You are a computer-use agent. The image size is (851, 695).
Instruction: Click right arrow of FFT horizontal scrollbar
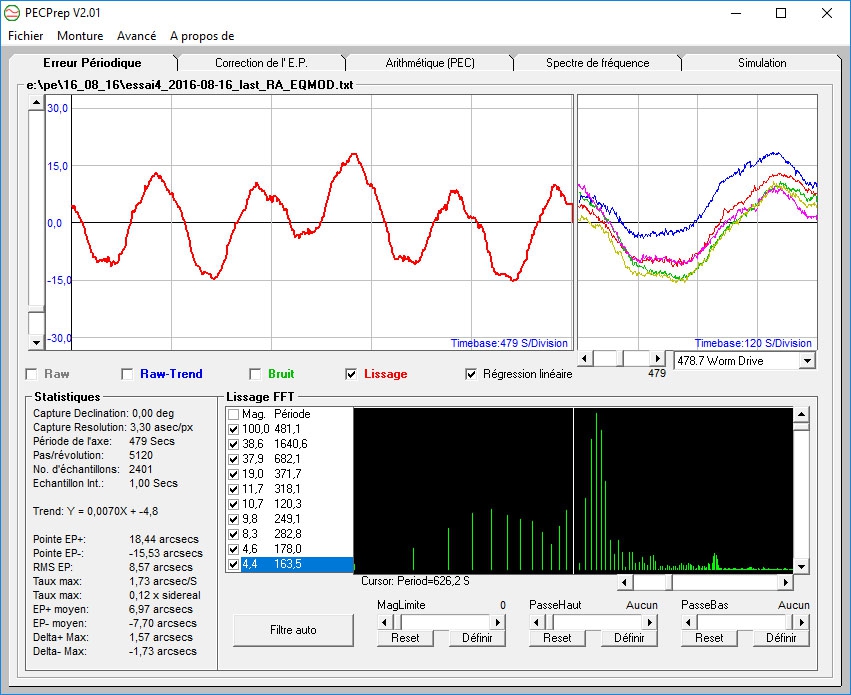(x=785, y=583)
